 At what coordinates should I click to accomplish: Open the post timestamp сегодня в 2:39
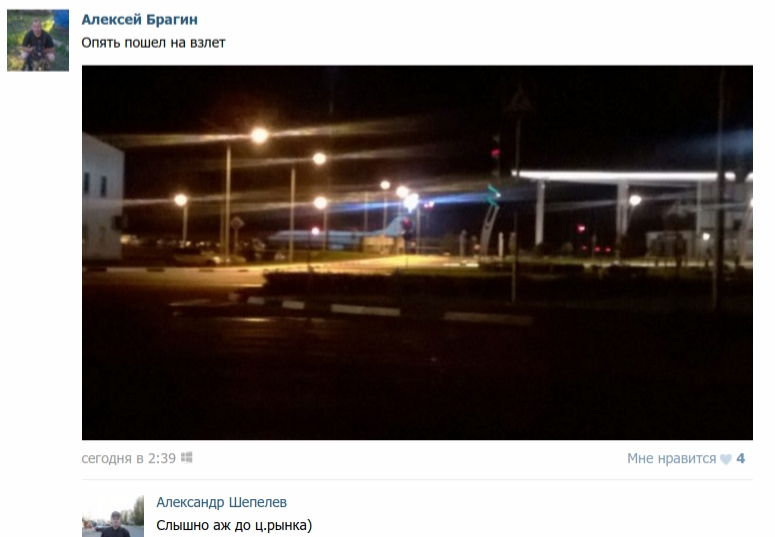(129, 458)
